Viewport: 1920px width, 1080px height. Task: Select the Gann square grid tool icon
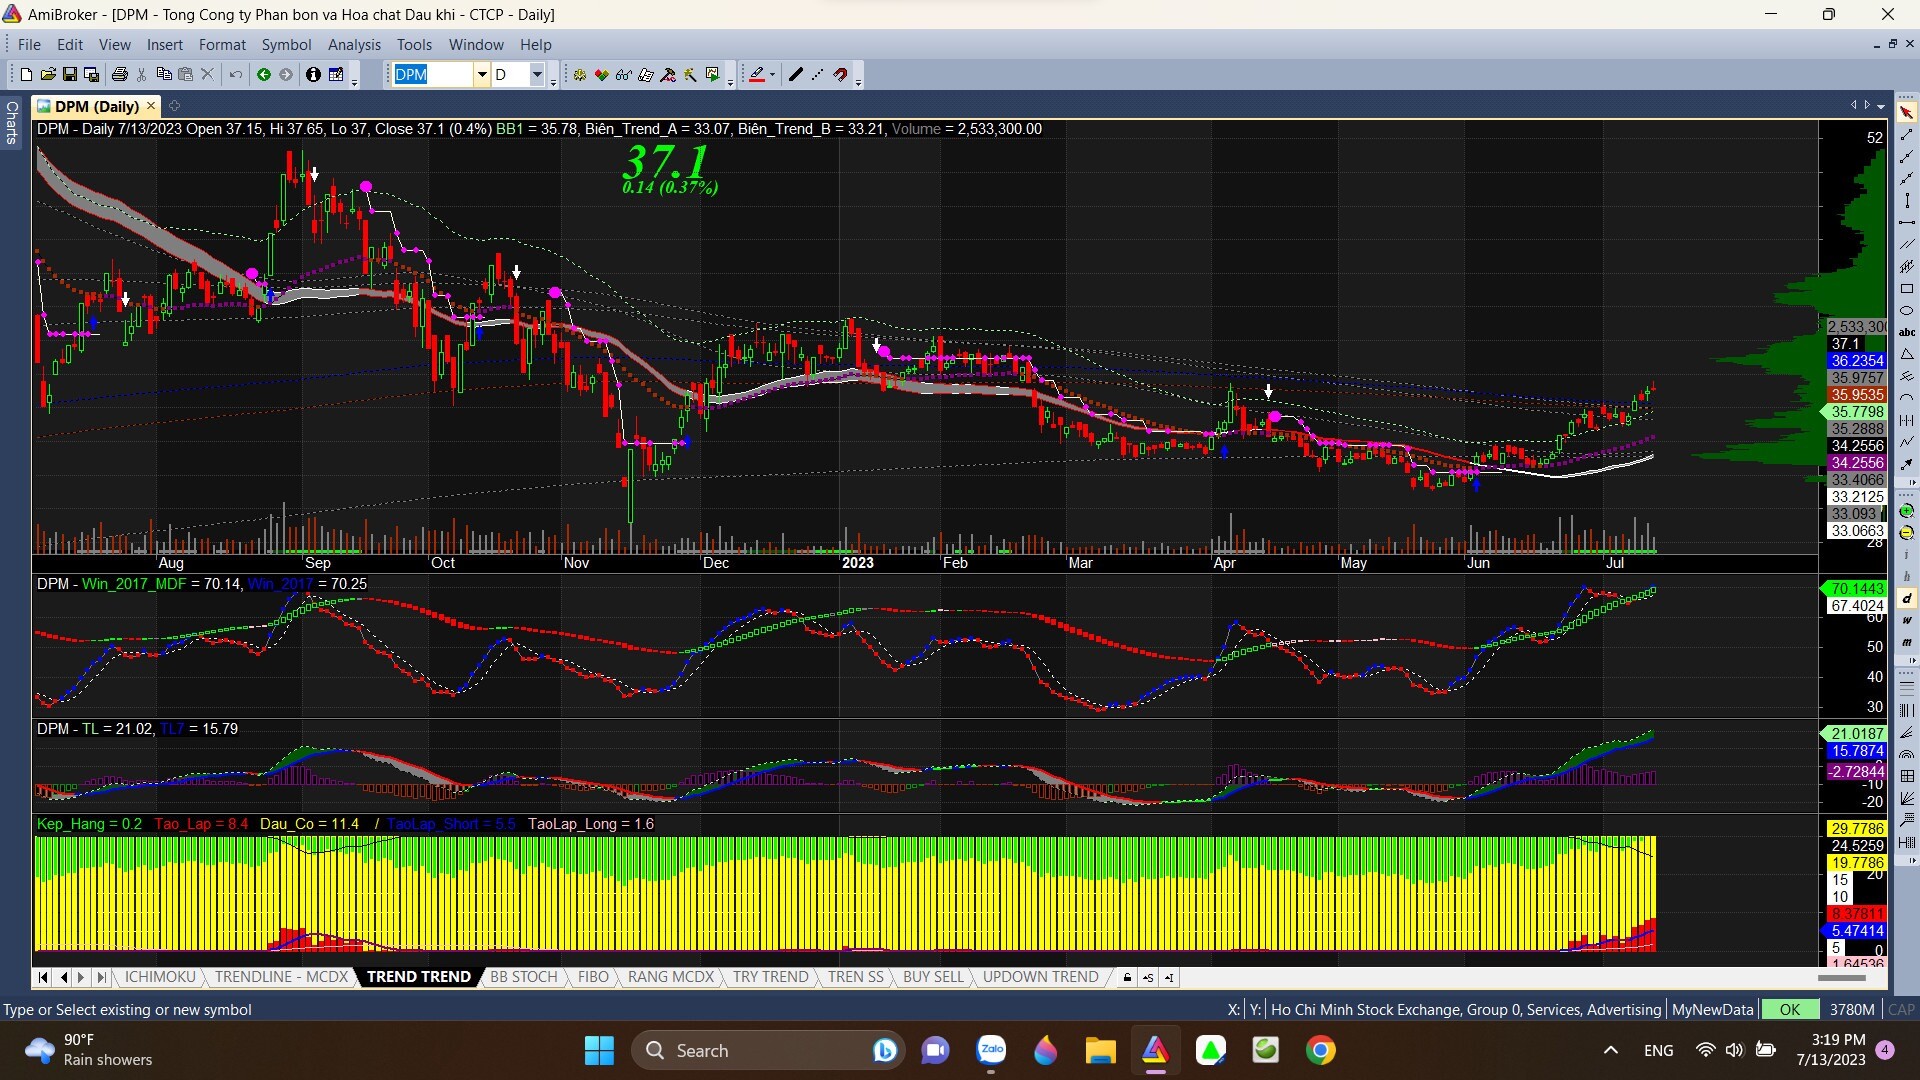[x=1907, y=775]
